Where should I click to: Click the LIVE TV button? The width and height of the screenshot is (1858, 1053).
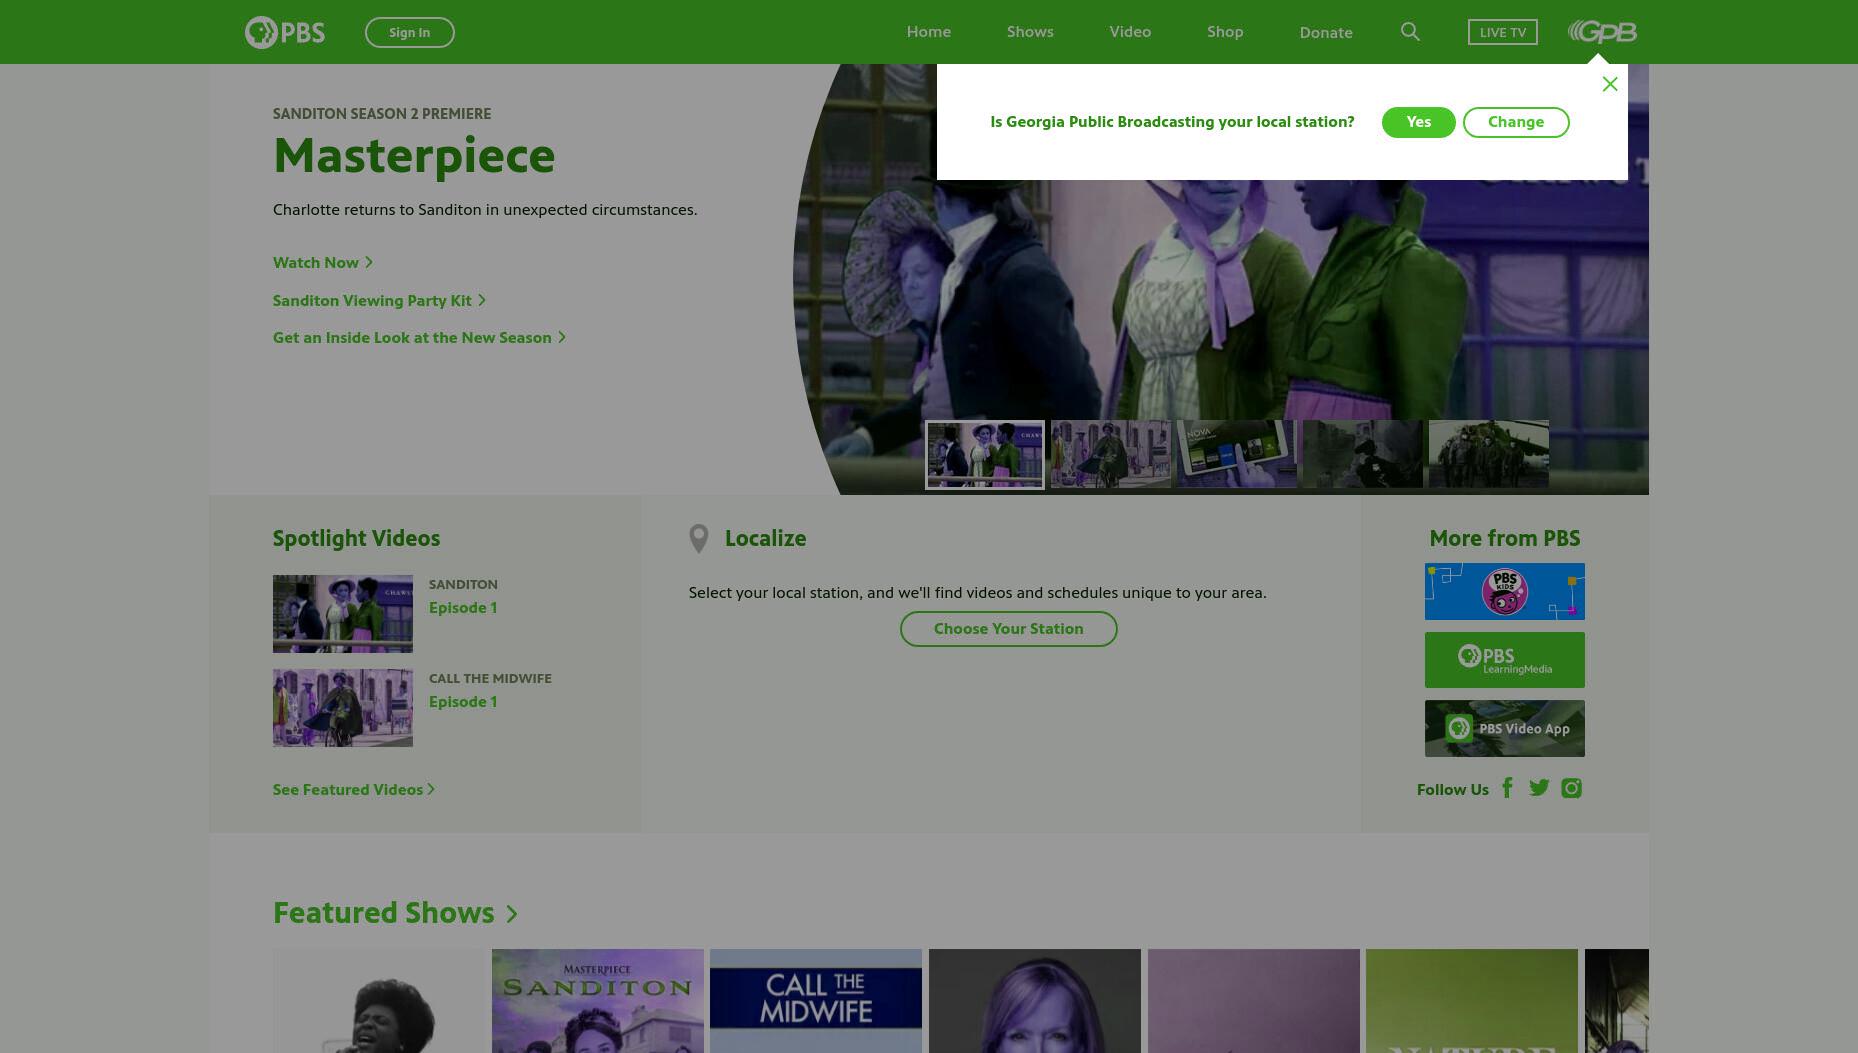(1503, 32)
